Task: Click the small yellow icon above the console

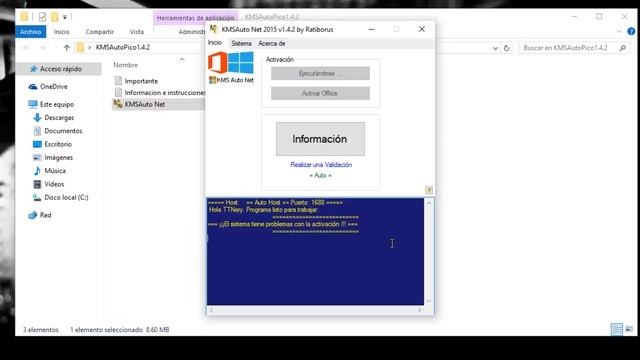Action: tap(429, 190)
